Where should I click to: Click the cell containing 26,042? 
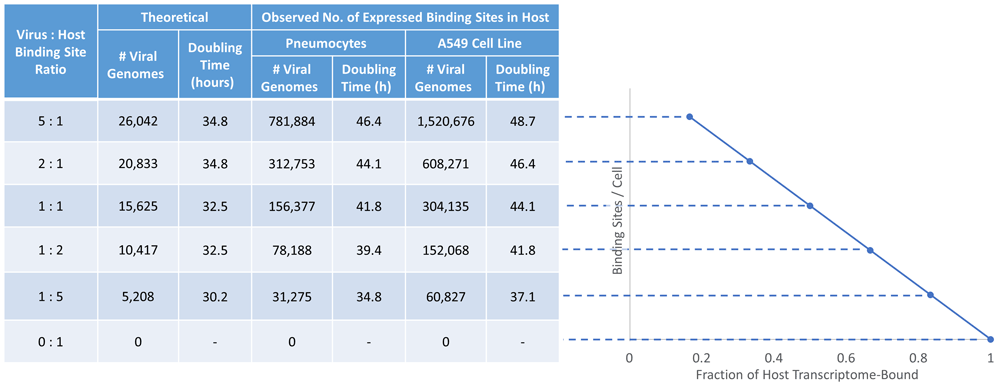click(138, 120)
